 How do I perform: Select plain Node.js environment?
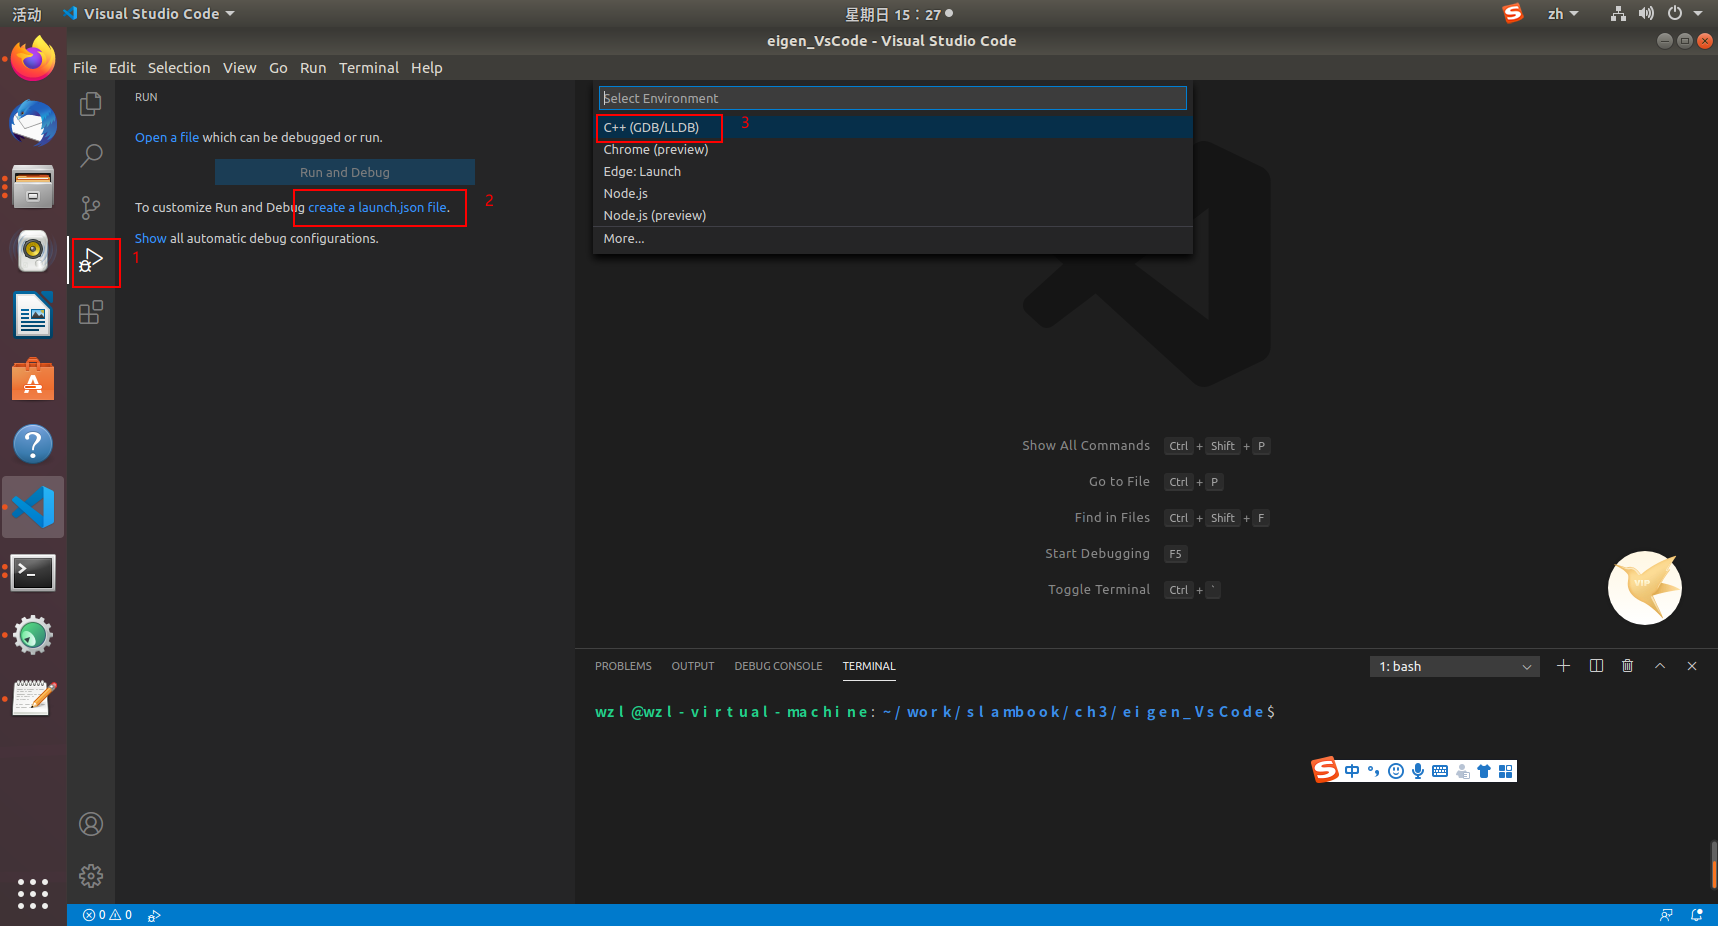[893, 193]
